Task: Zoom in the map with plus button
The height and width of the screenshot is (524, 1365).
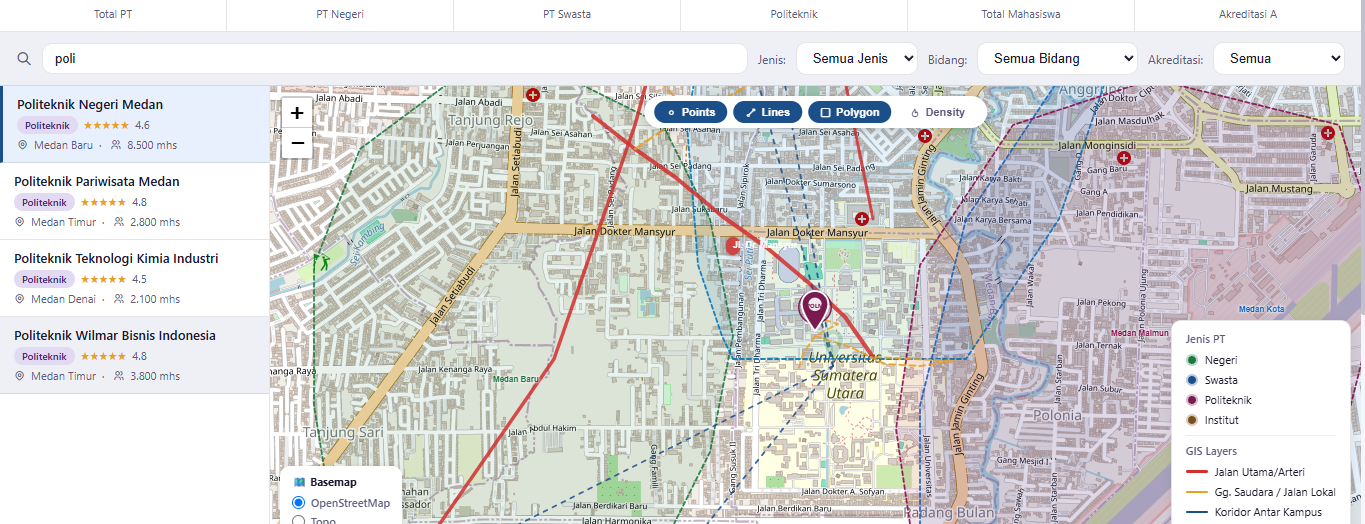Action: pyautogui.click(x=297, y=113)
